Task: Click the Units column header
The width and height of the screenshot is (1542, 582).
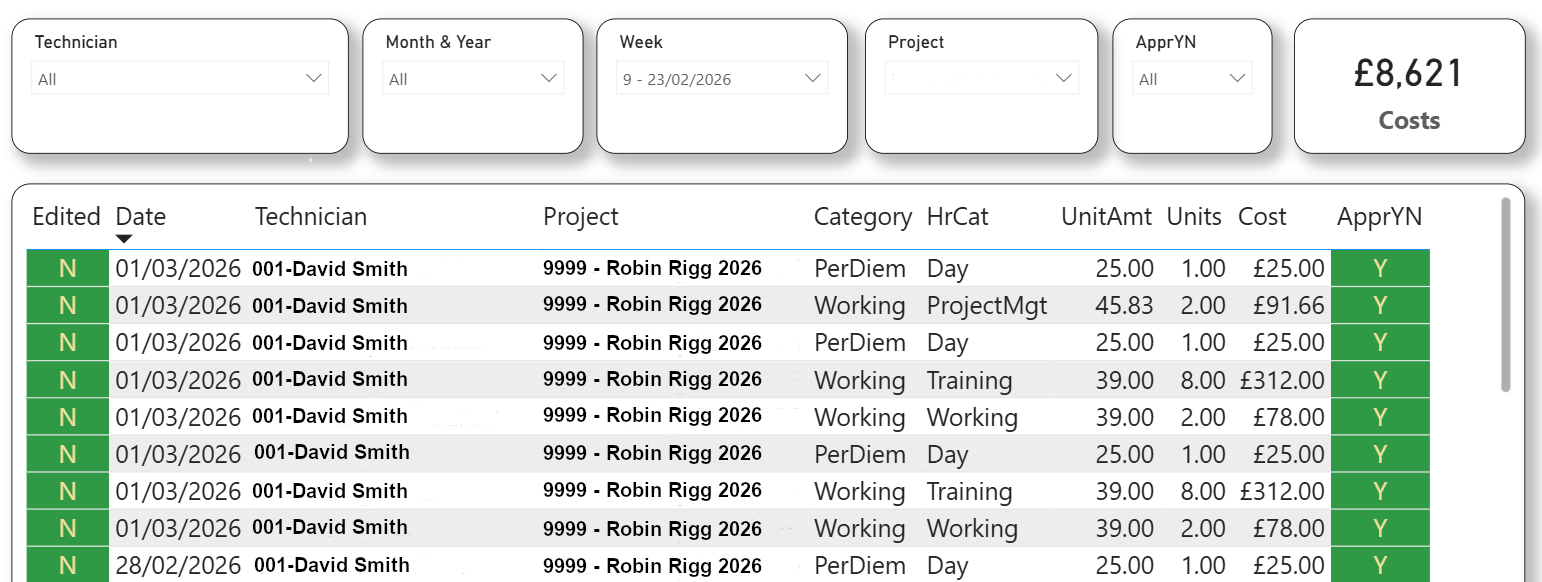Action: [x=1196, y=216]
